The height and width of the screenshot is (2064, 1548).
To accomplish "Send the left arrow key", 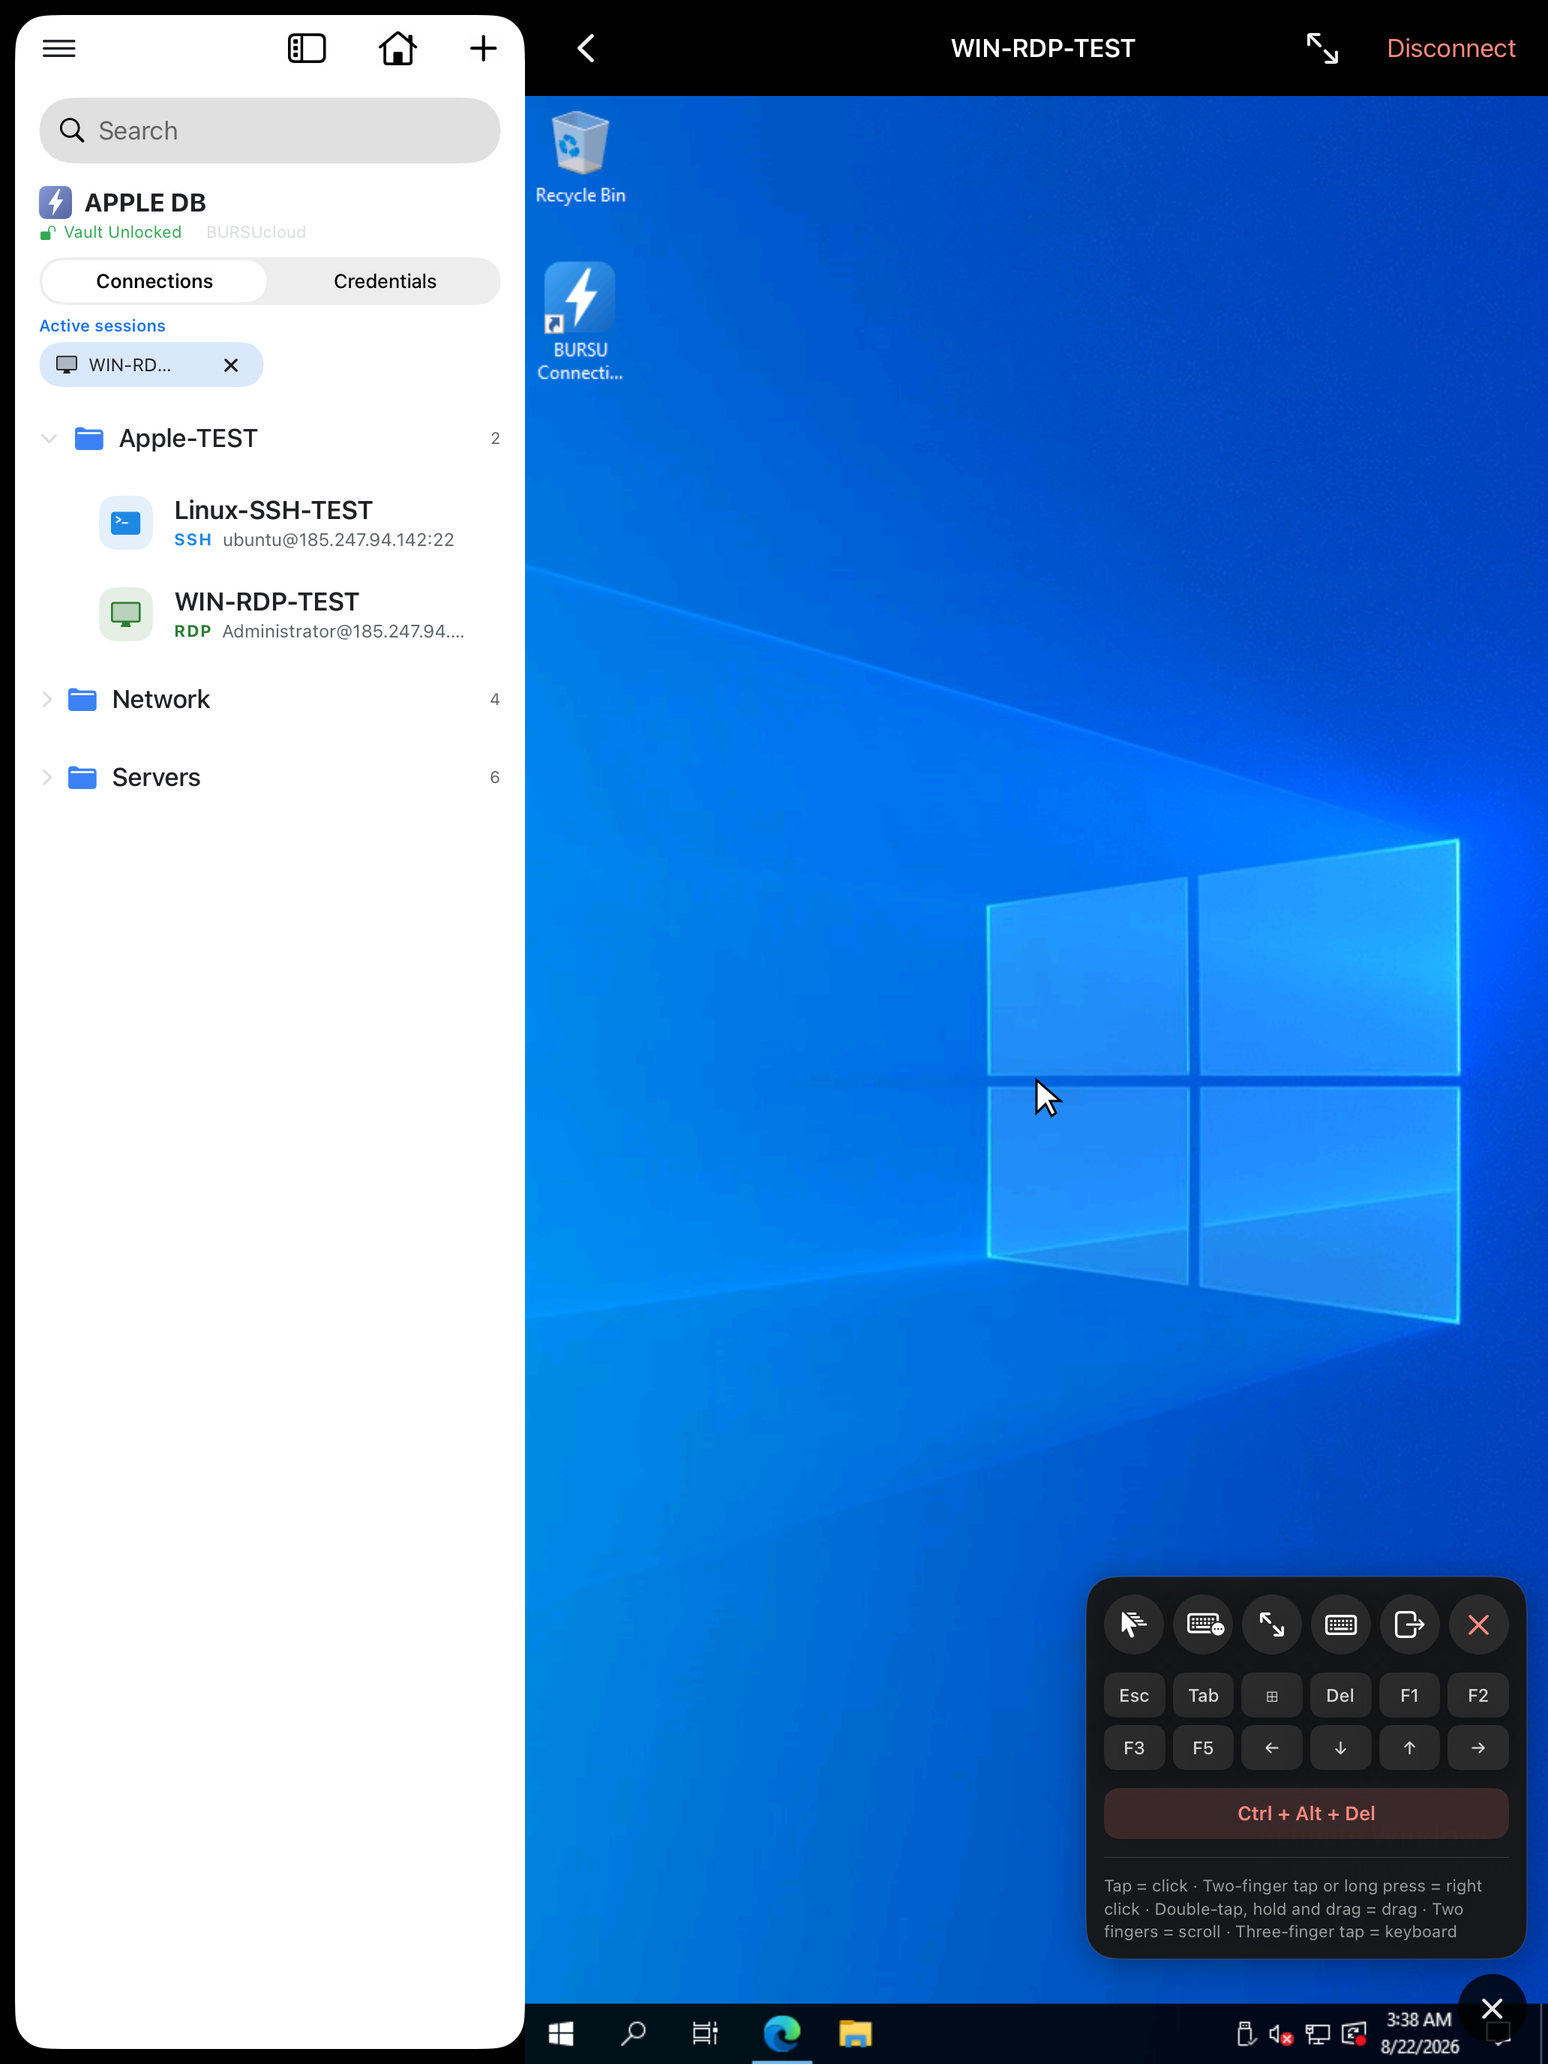I will (x=1271, y=1748).
